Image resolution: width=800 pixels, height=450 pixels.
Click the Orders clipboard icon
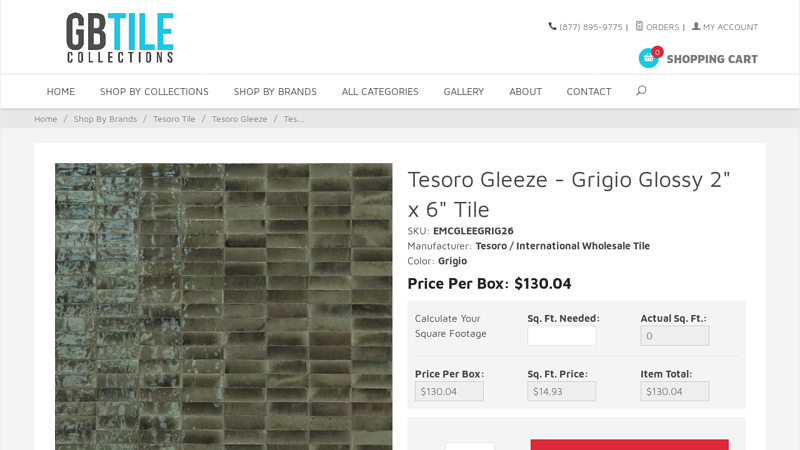point(639,26)
